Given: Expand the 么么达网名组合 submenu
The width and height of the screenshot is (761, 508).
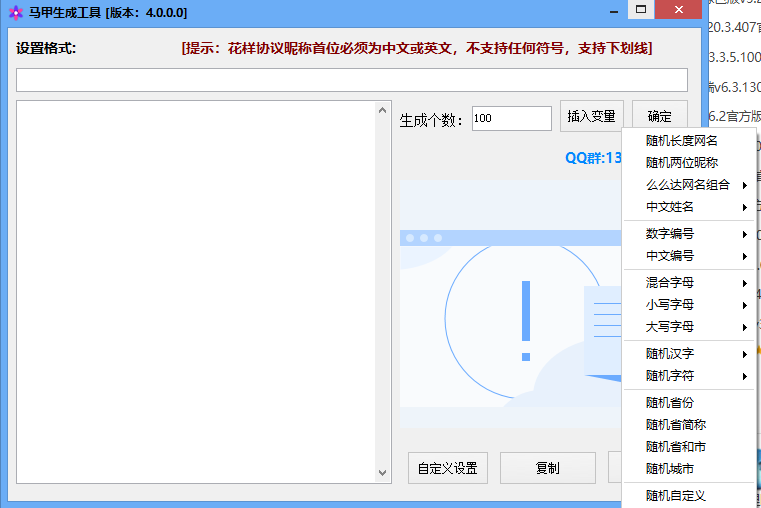Looking at the screenshot, I should point(690,185).
